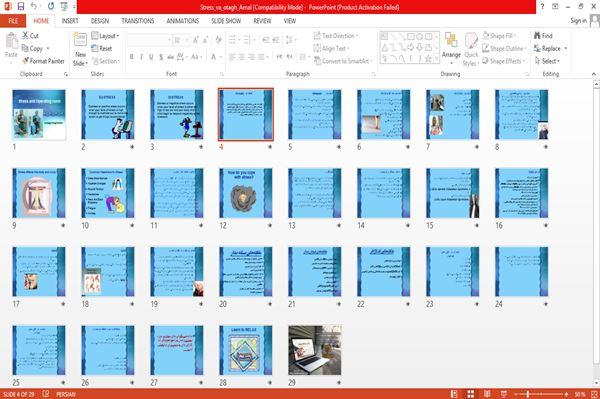Select the Format Painter tool
The height and width of the screenshot is (399, 600).
[43, 61]
